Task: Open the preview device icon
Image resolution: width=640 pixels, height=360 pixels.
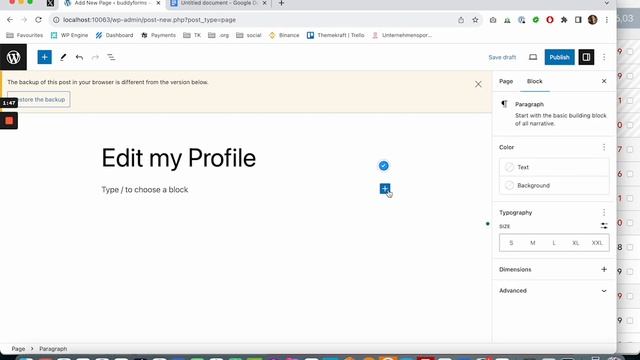Action: tap(533, 57)
